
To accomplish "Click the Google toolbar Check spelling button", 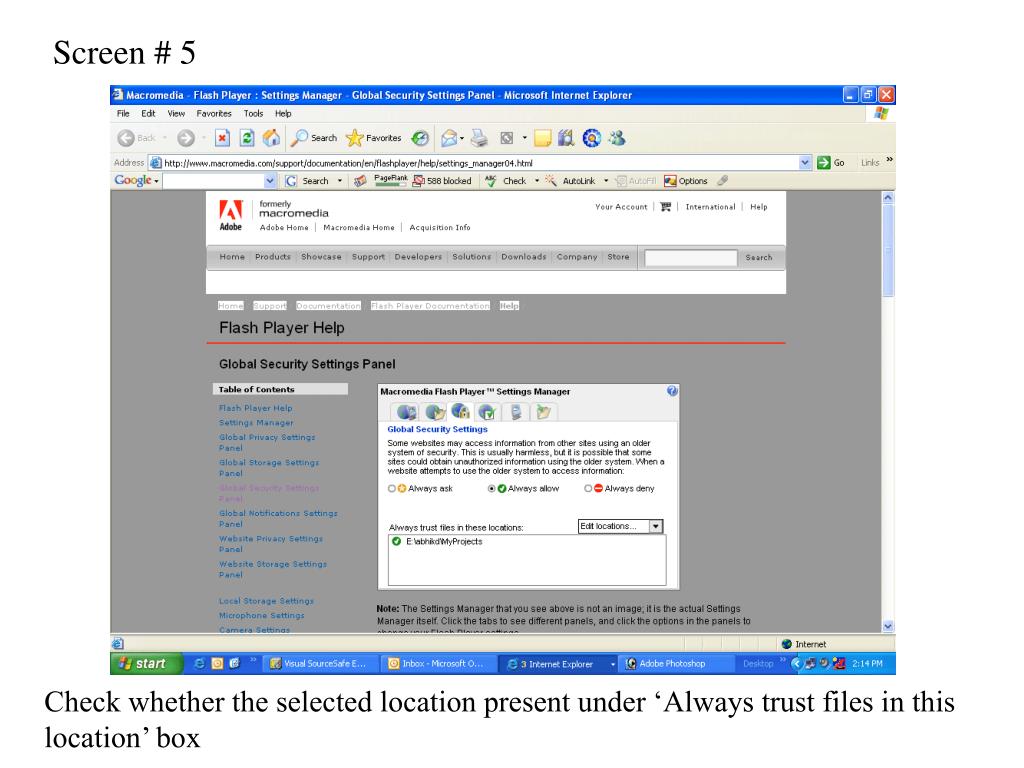I will pyautogui.click(x=506, y=181).
